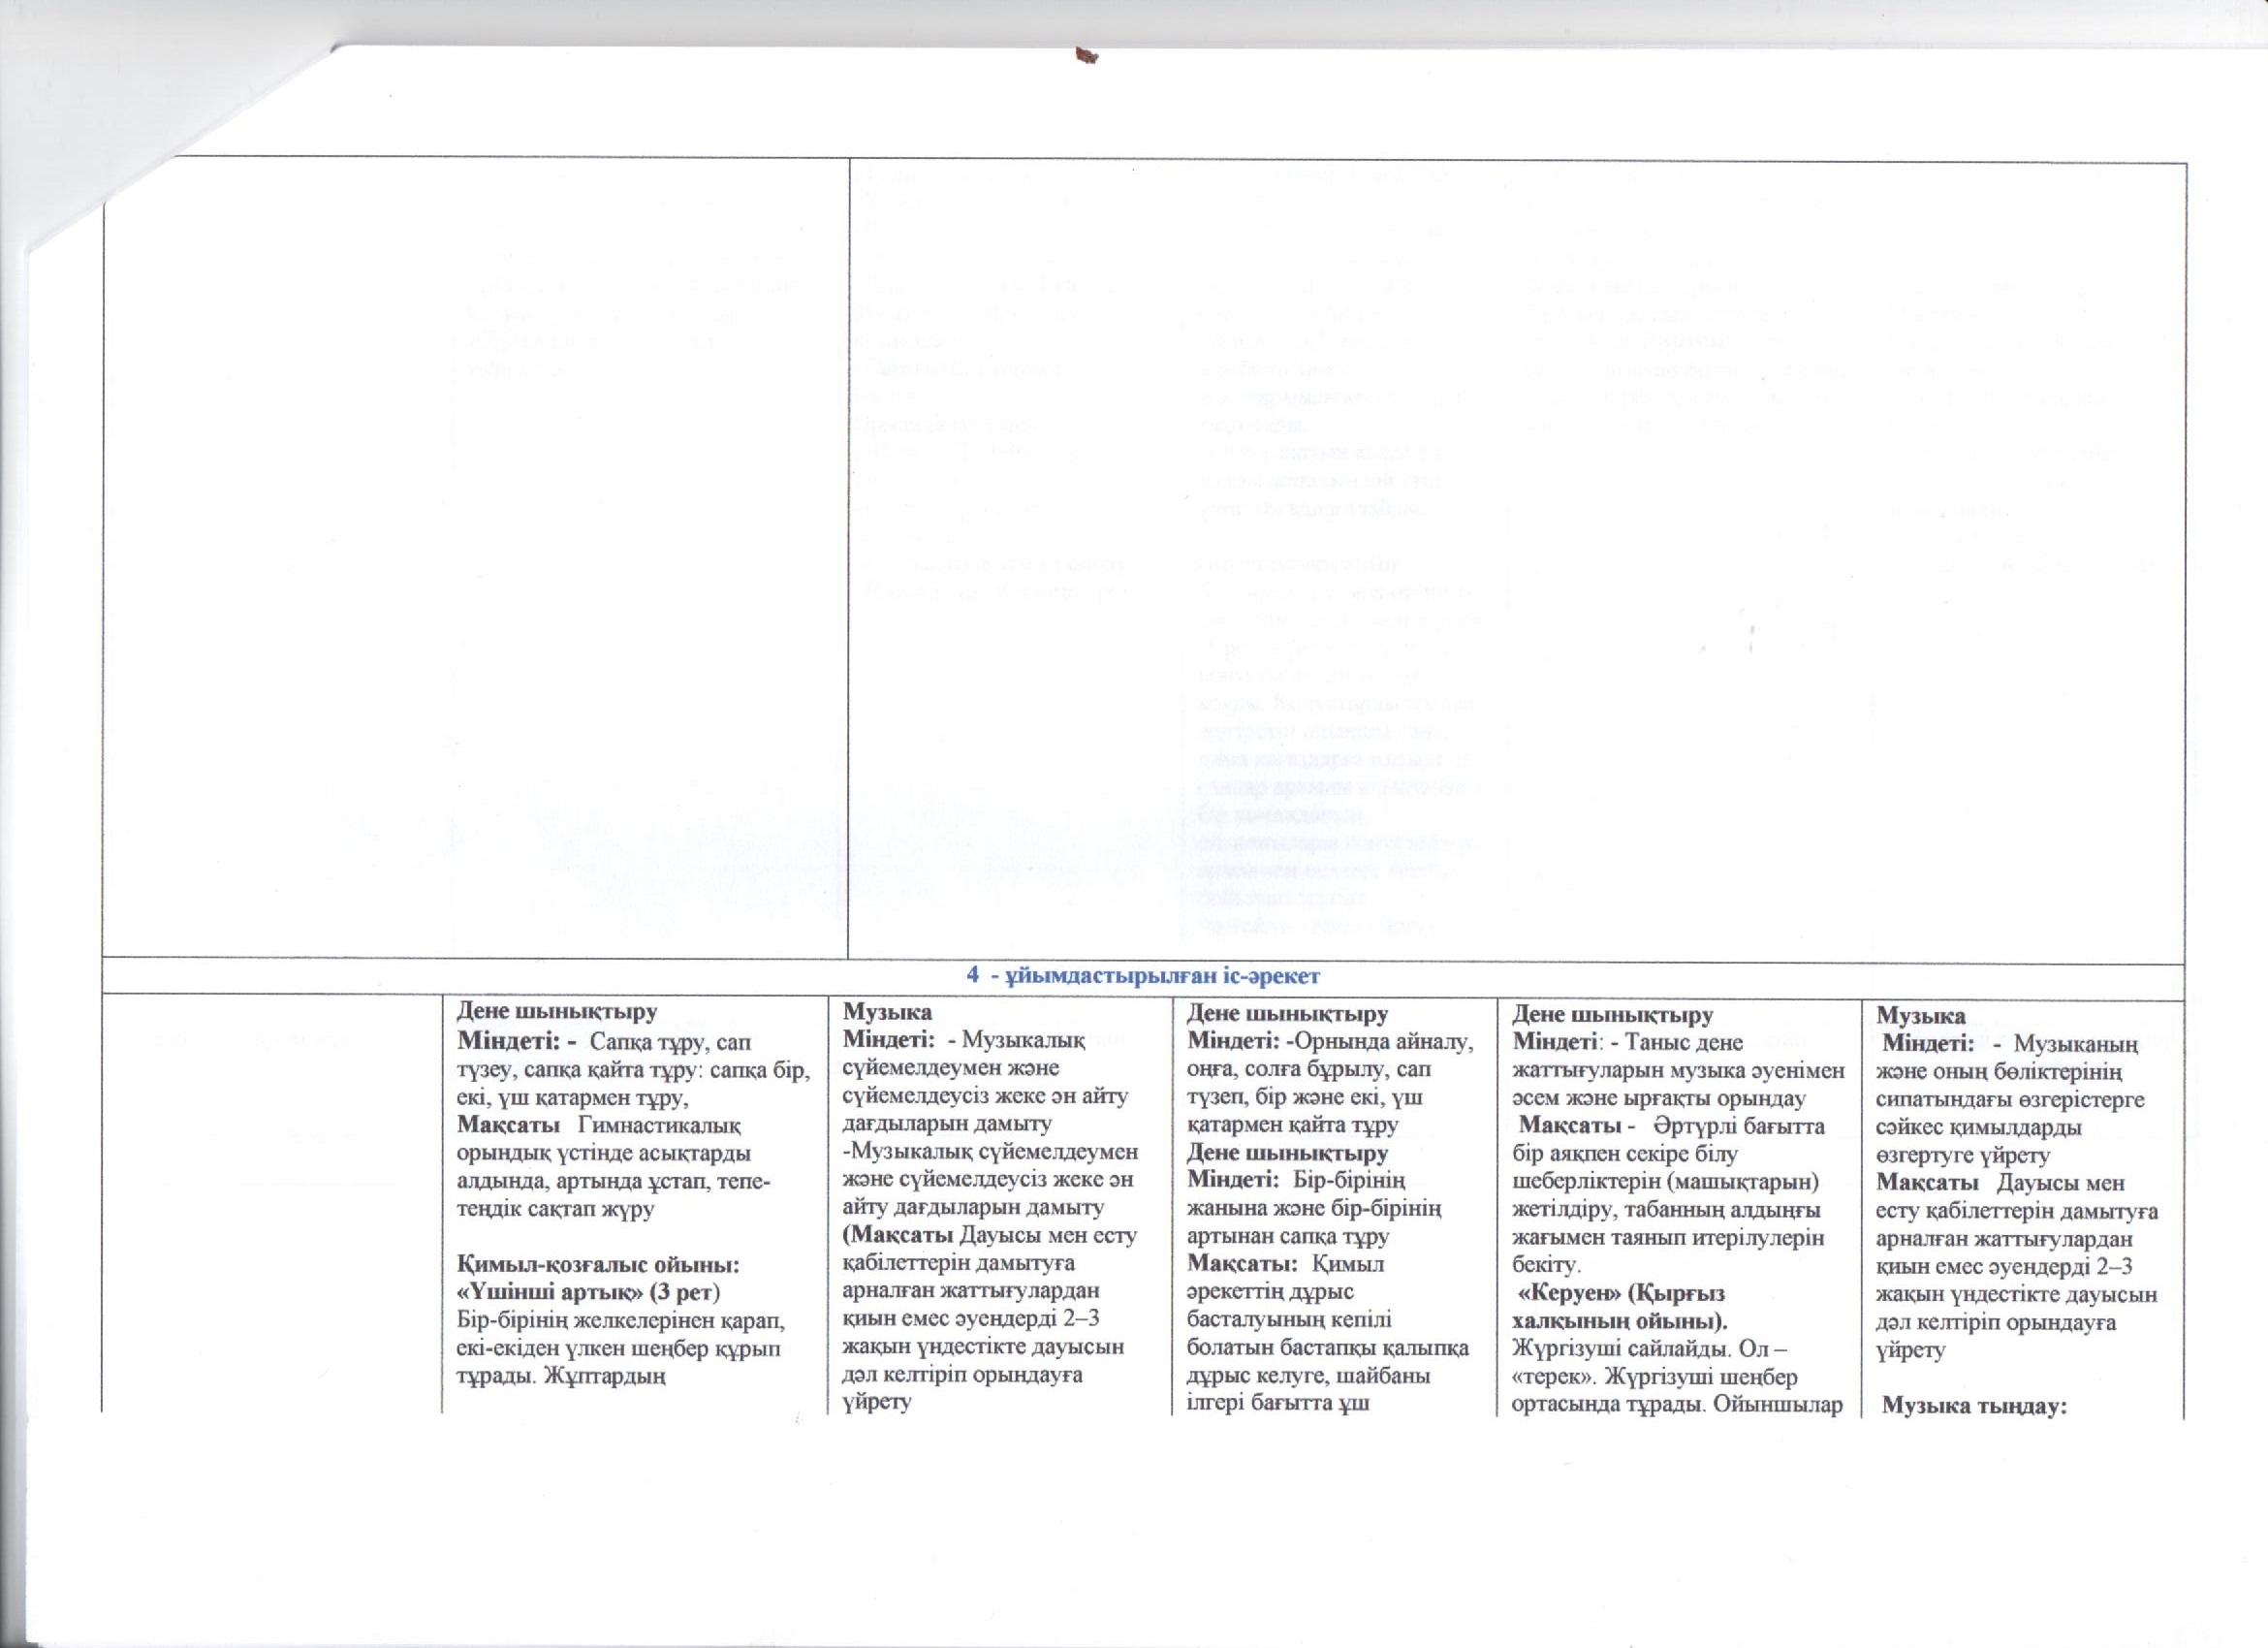The image size is (2268, 1648).
Task: Click the first column's 'Дене шынықтыру' heading
Action: [x=557, y=1011]
